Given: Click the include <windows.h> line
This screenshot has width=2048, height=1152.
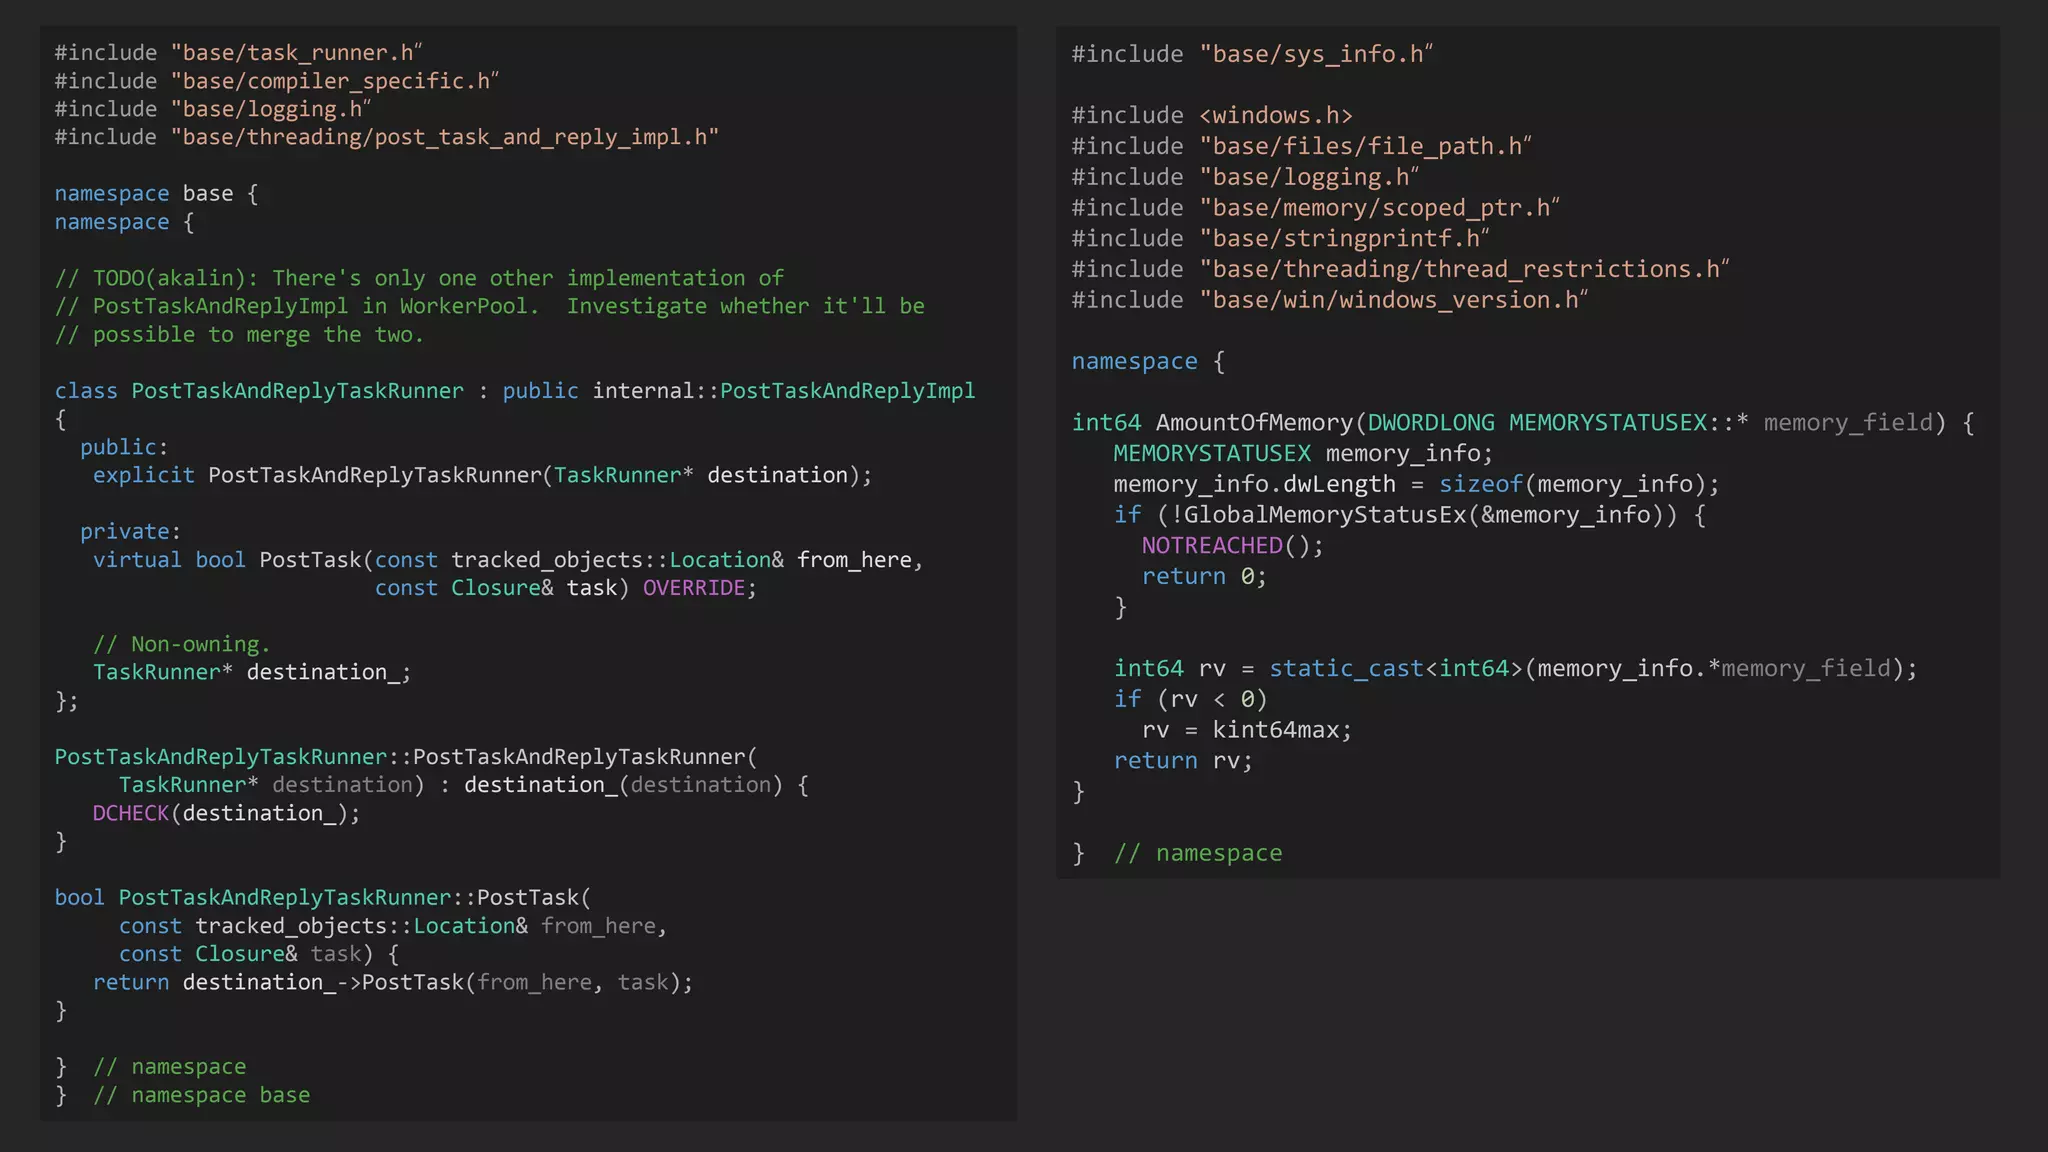Looking at the screenshot, I should [1212, 115].
